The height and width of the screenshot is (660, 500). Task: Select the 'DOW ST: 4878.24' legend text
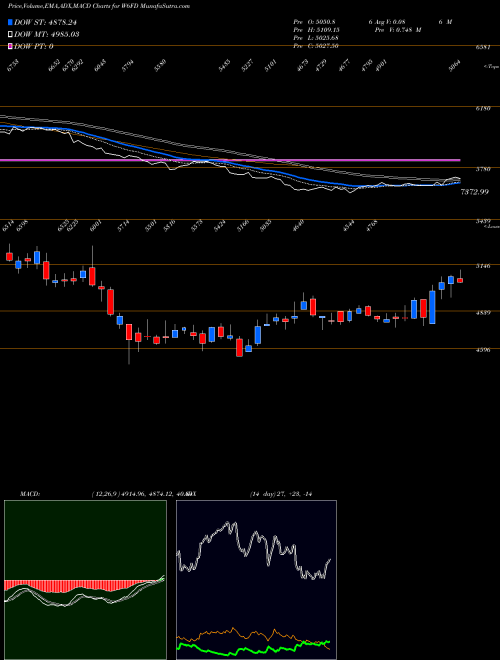(45, 22)
